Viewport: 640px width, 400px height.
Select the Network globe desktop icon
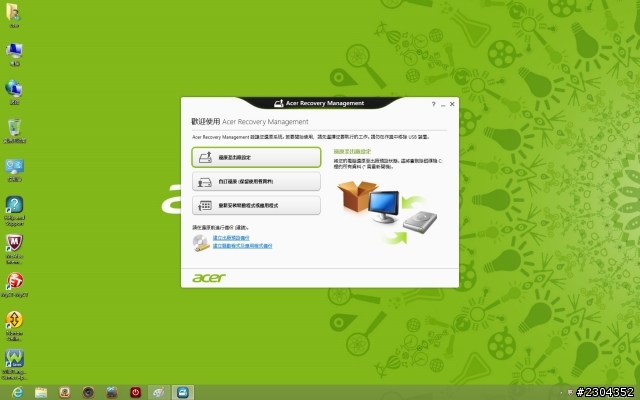14,92
